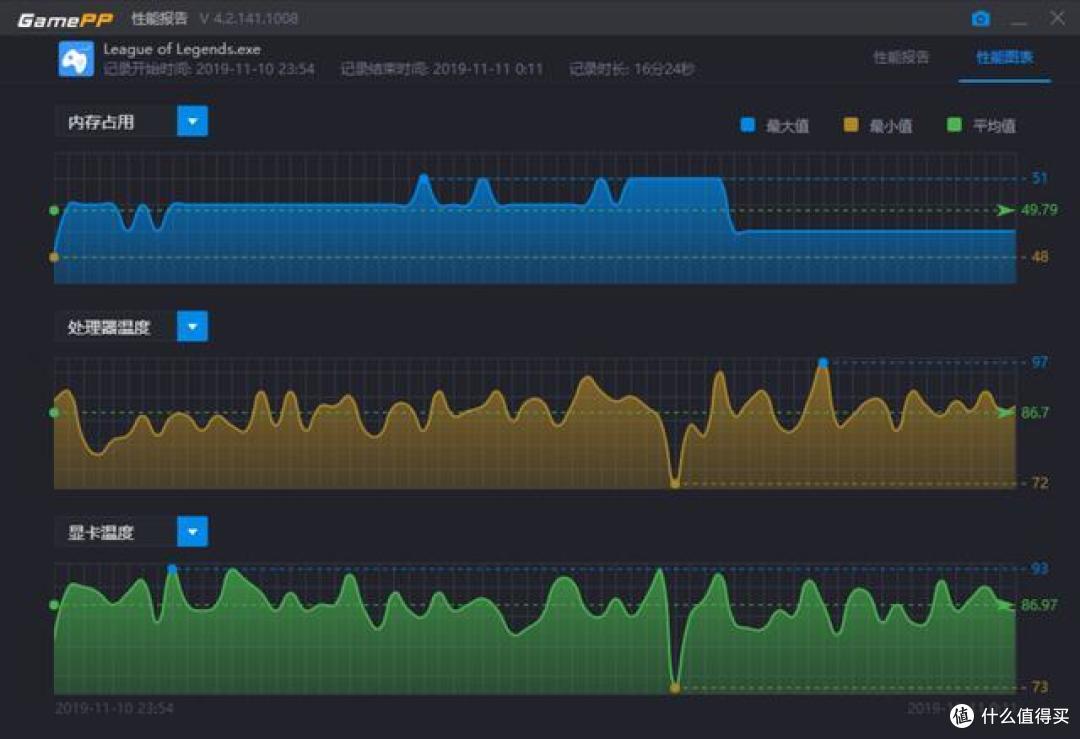Click the 性能报告 title bar label
The image size is (1080, 739).
159,19
